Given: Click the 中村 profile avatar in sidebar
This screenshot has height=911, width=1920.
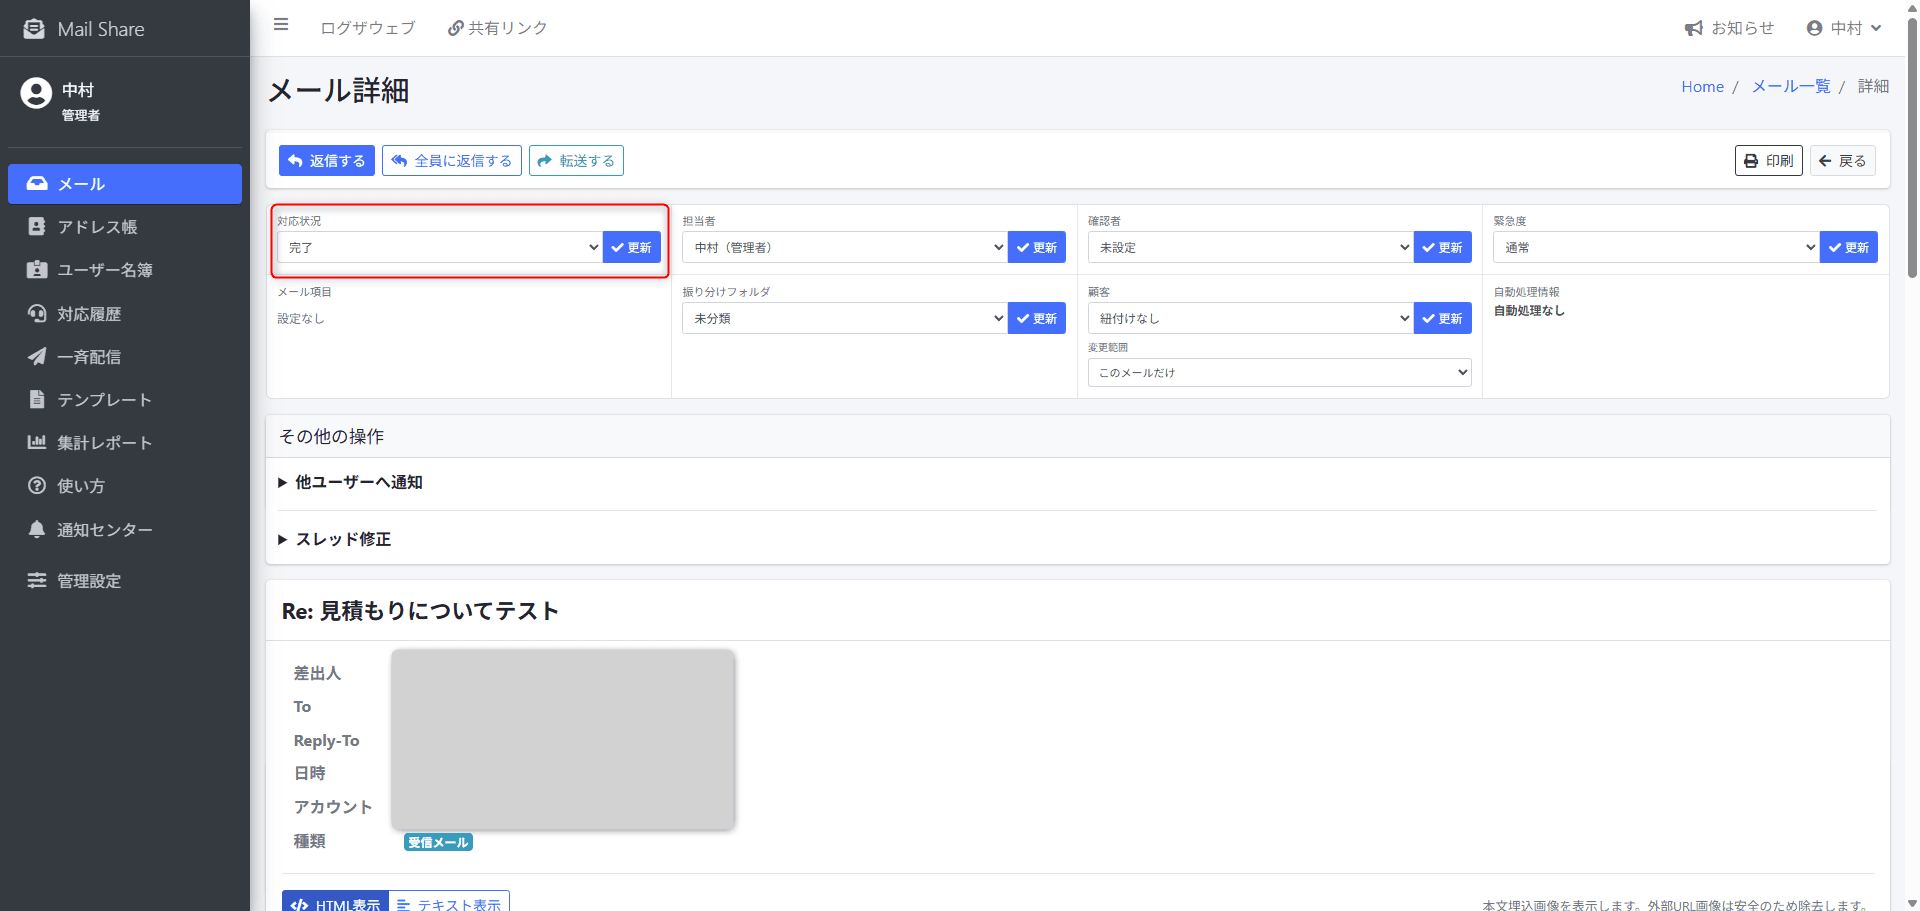Looking at the screenshot, I should coord(36,93).
